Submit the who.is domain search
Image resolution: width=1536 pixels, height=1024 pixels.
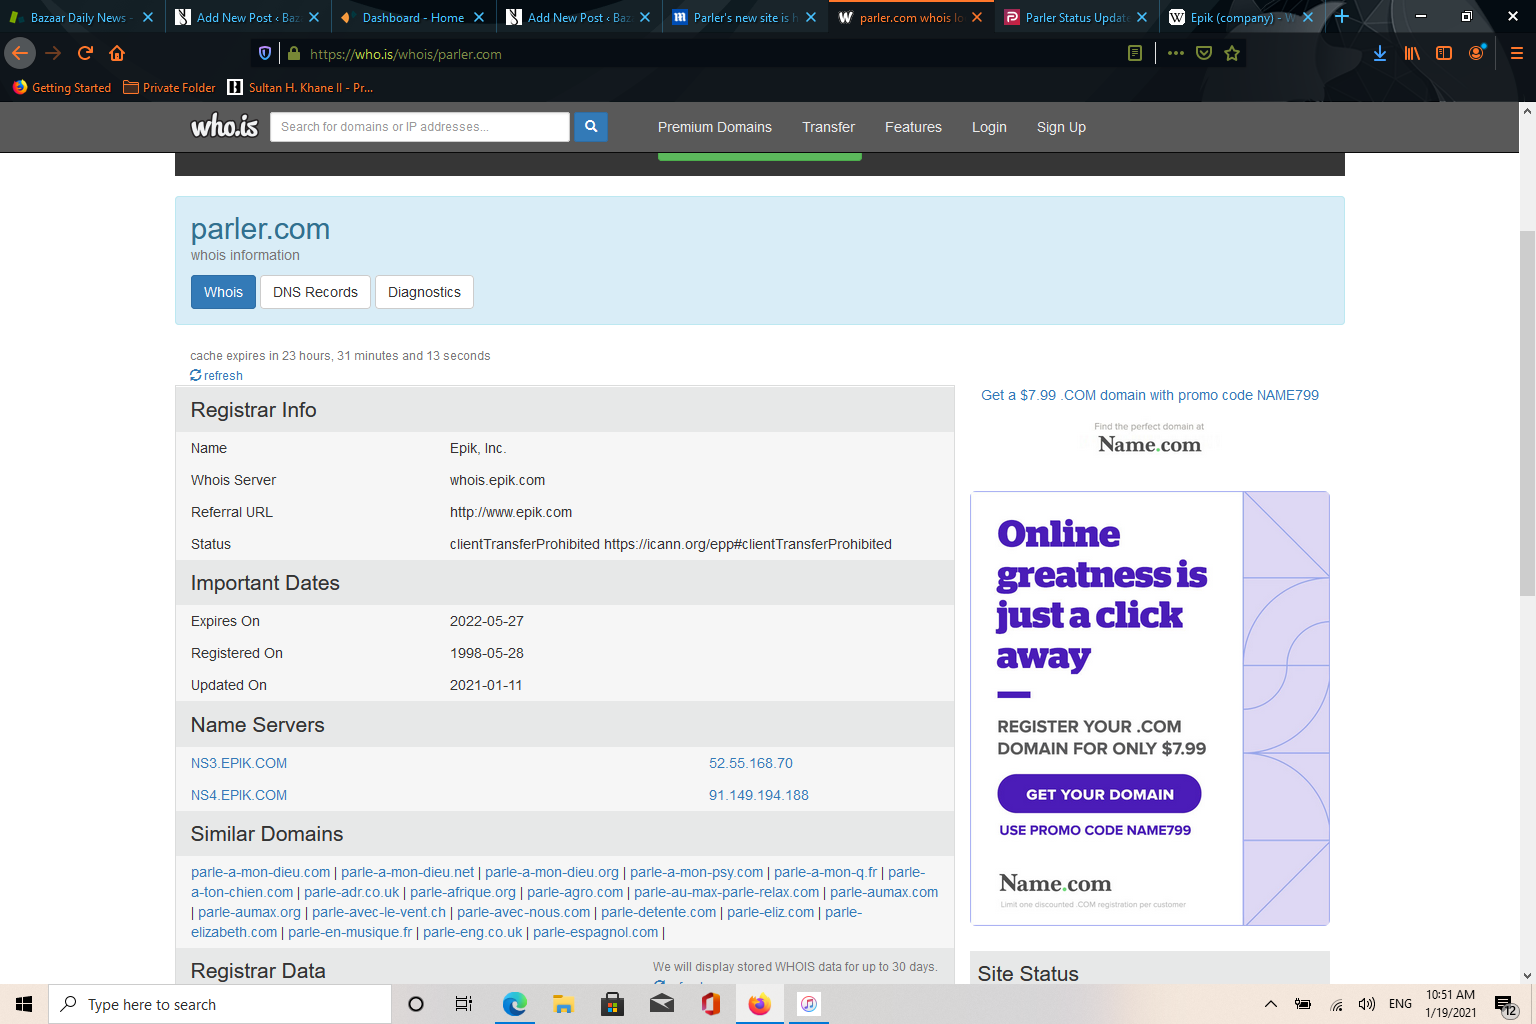point(591,127)
